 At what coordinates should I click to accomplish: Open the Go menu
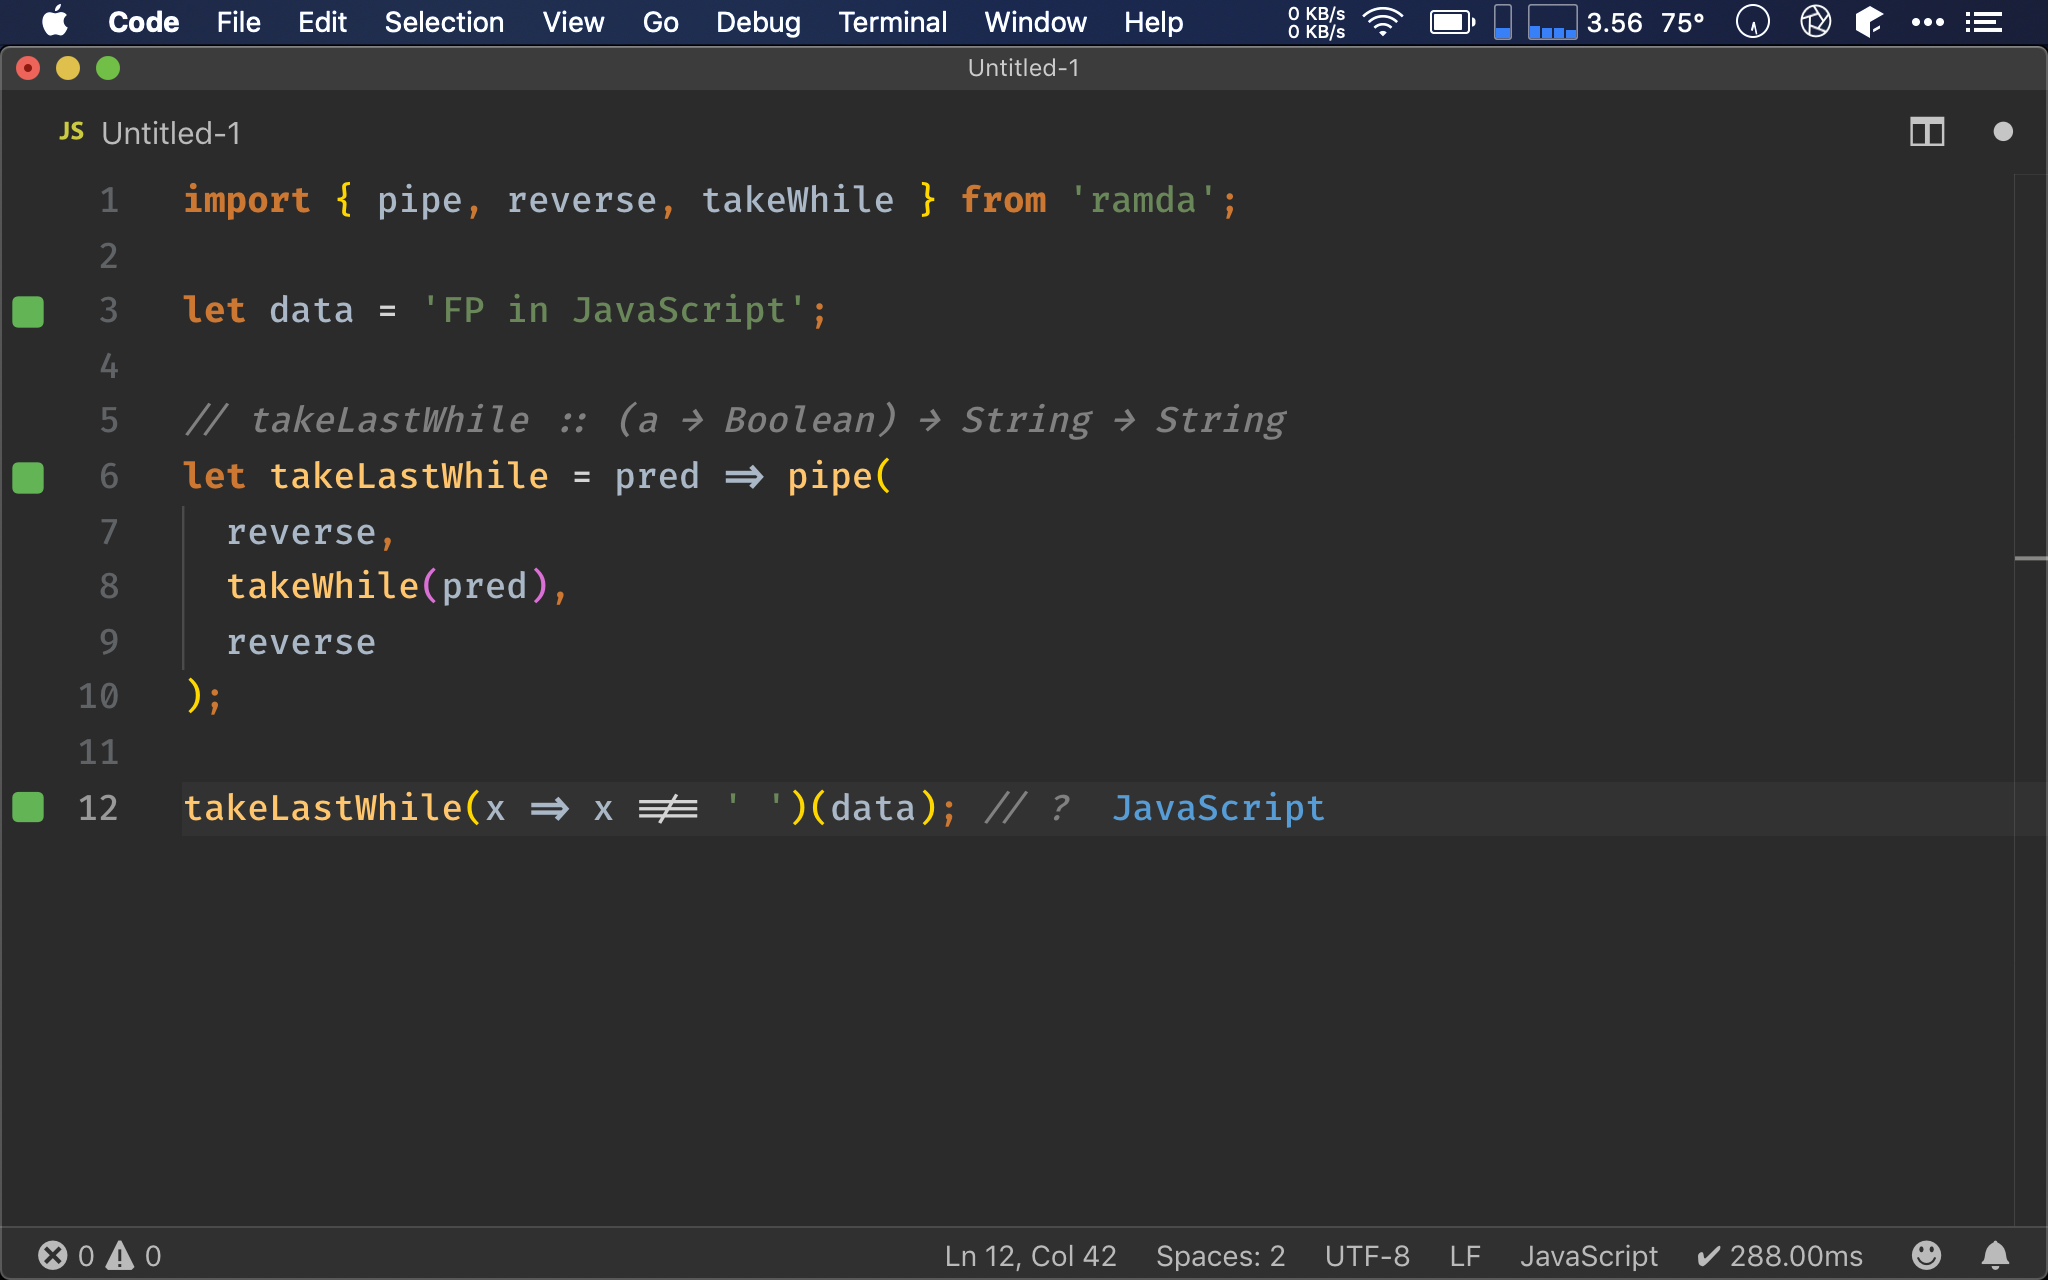pyautogui.click(x=660, y=22)
